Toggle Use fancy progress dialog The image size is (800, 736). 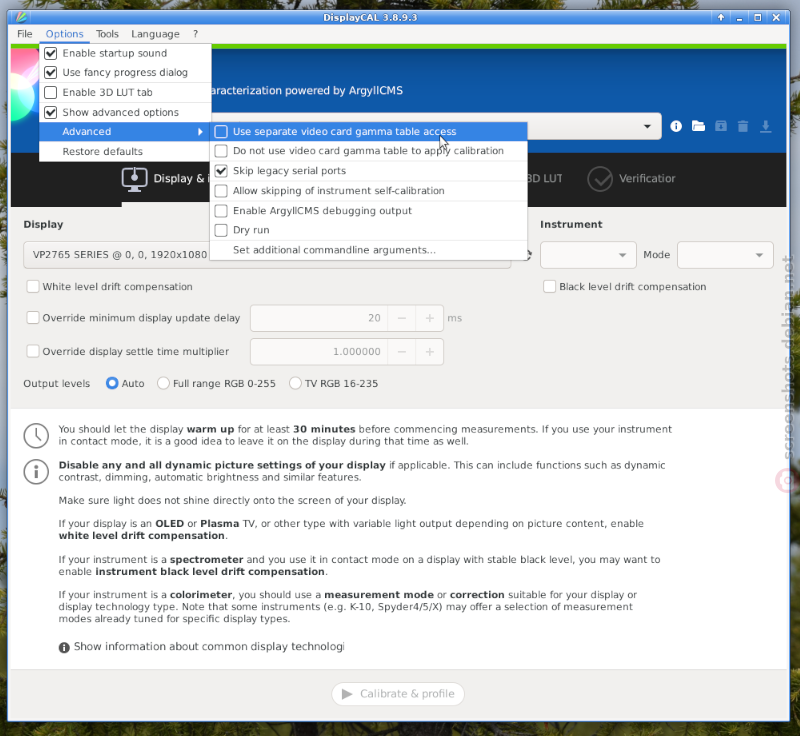125,72
